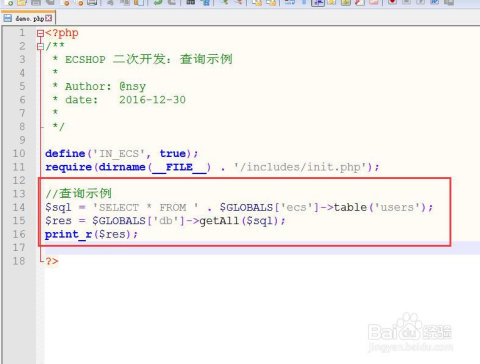This screenshot has width=480, height=364.
Task: Click the 'define' keyword
Action: pos(65,154)
